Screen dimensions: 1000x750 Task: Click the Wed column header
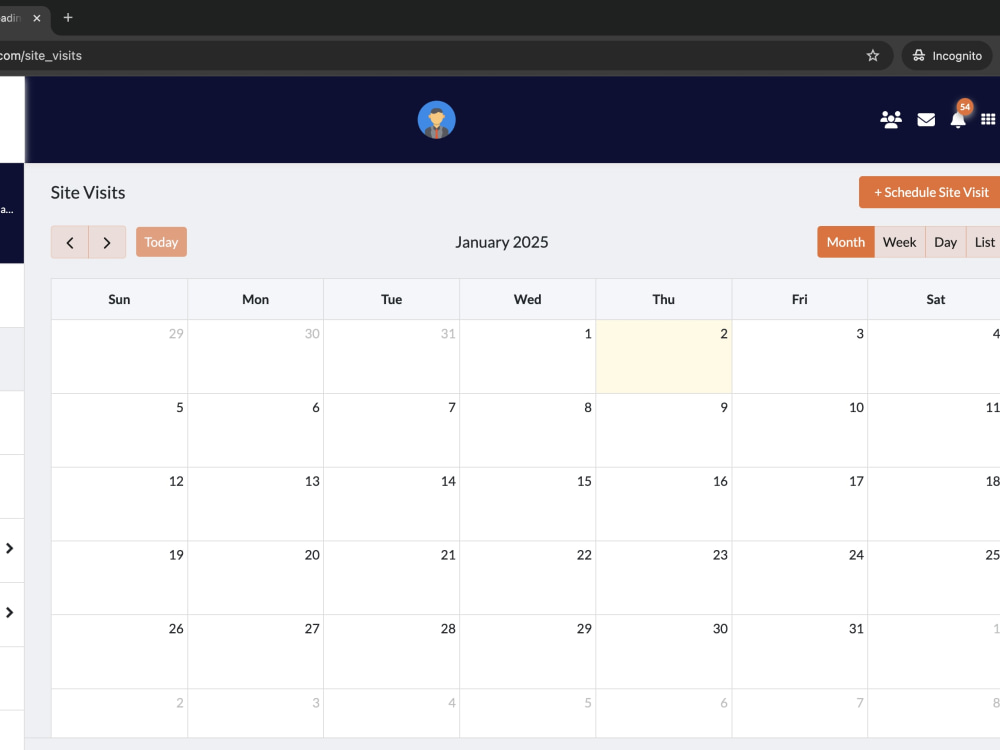(x=527, y=299)
